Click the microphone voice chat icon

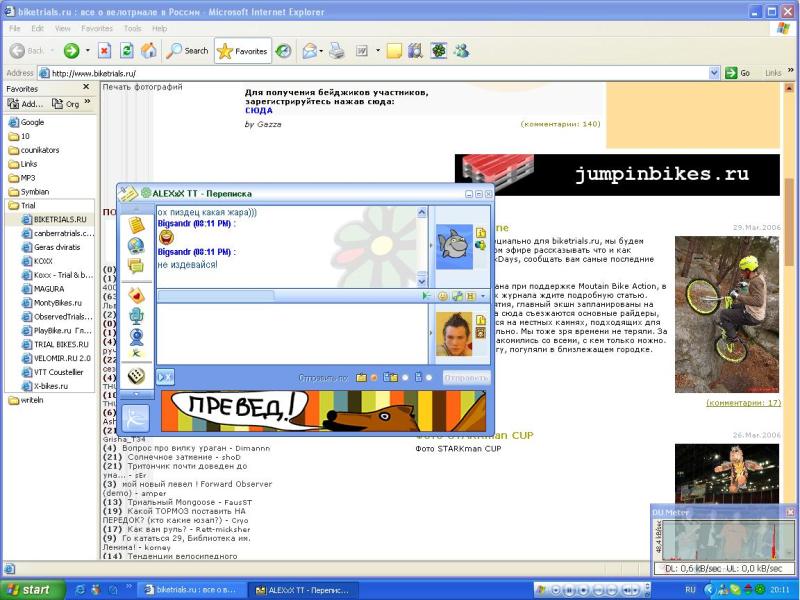click(135, 315)
